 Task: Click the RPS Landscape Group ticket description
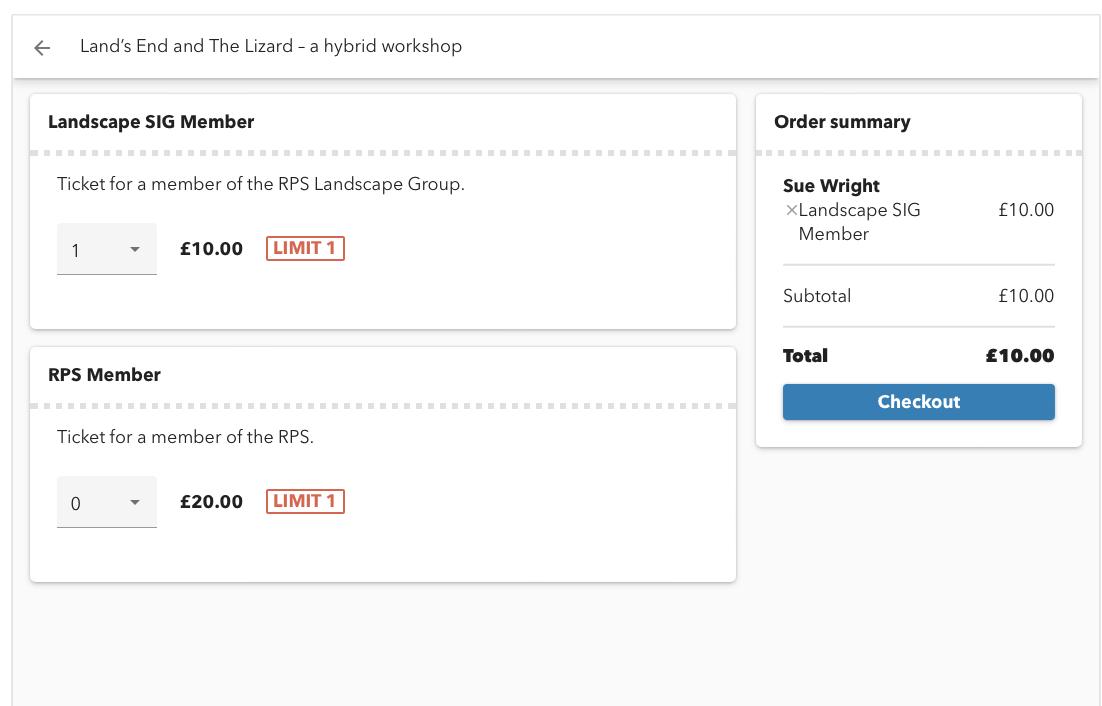pyautogui.click(x=260, y=184)
